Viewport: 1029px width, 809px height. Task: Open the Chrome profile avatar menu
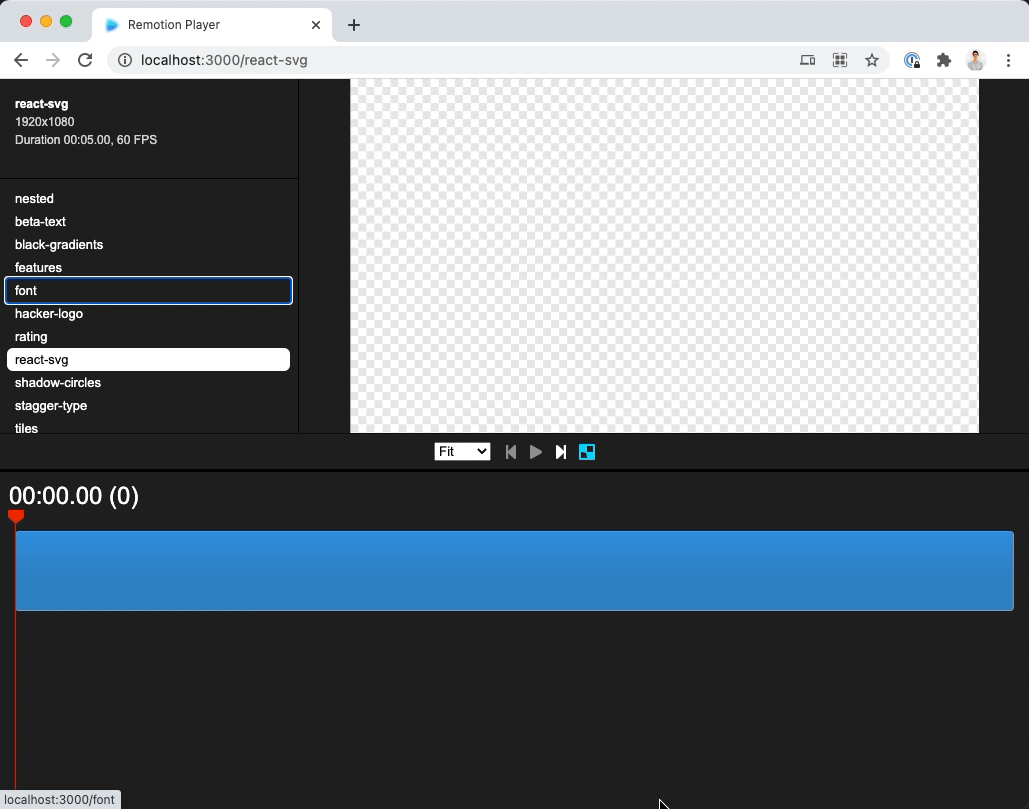[975, 60]
